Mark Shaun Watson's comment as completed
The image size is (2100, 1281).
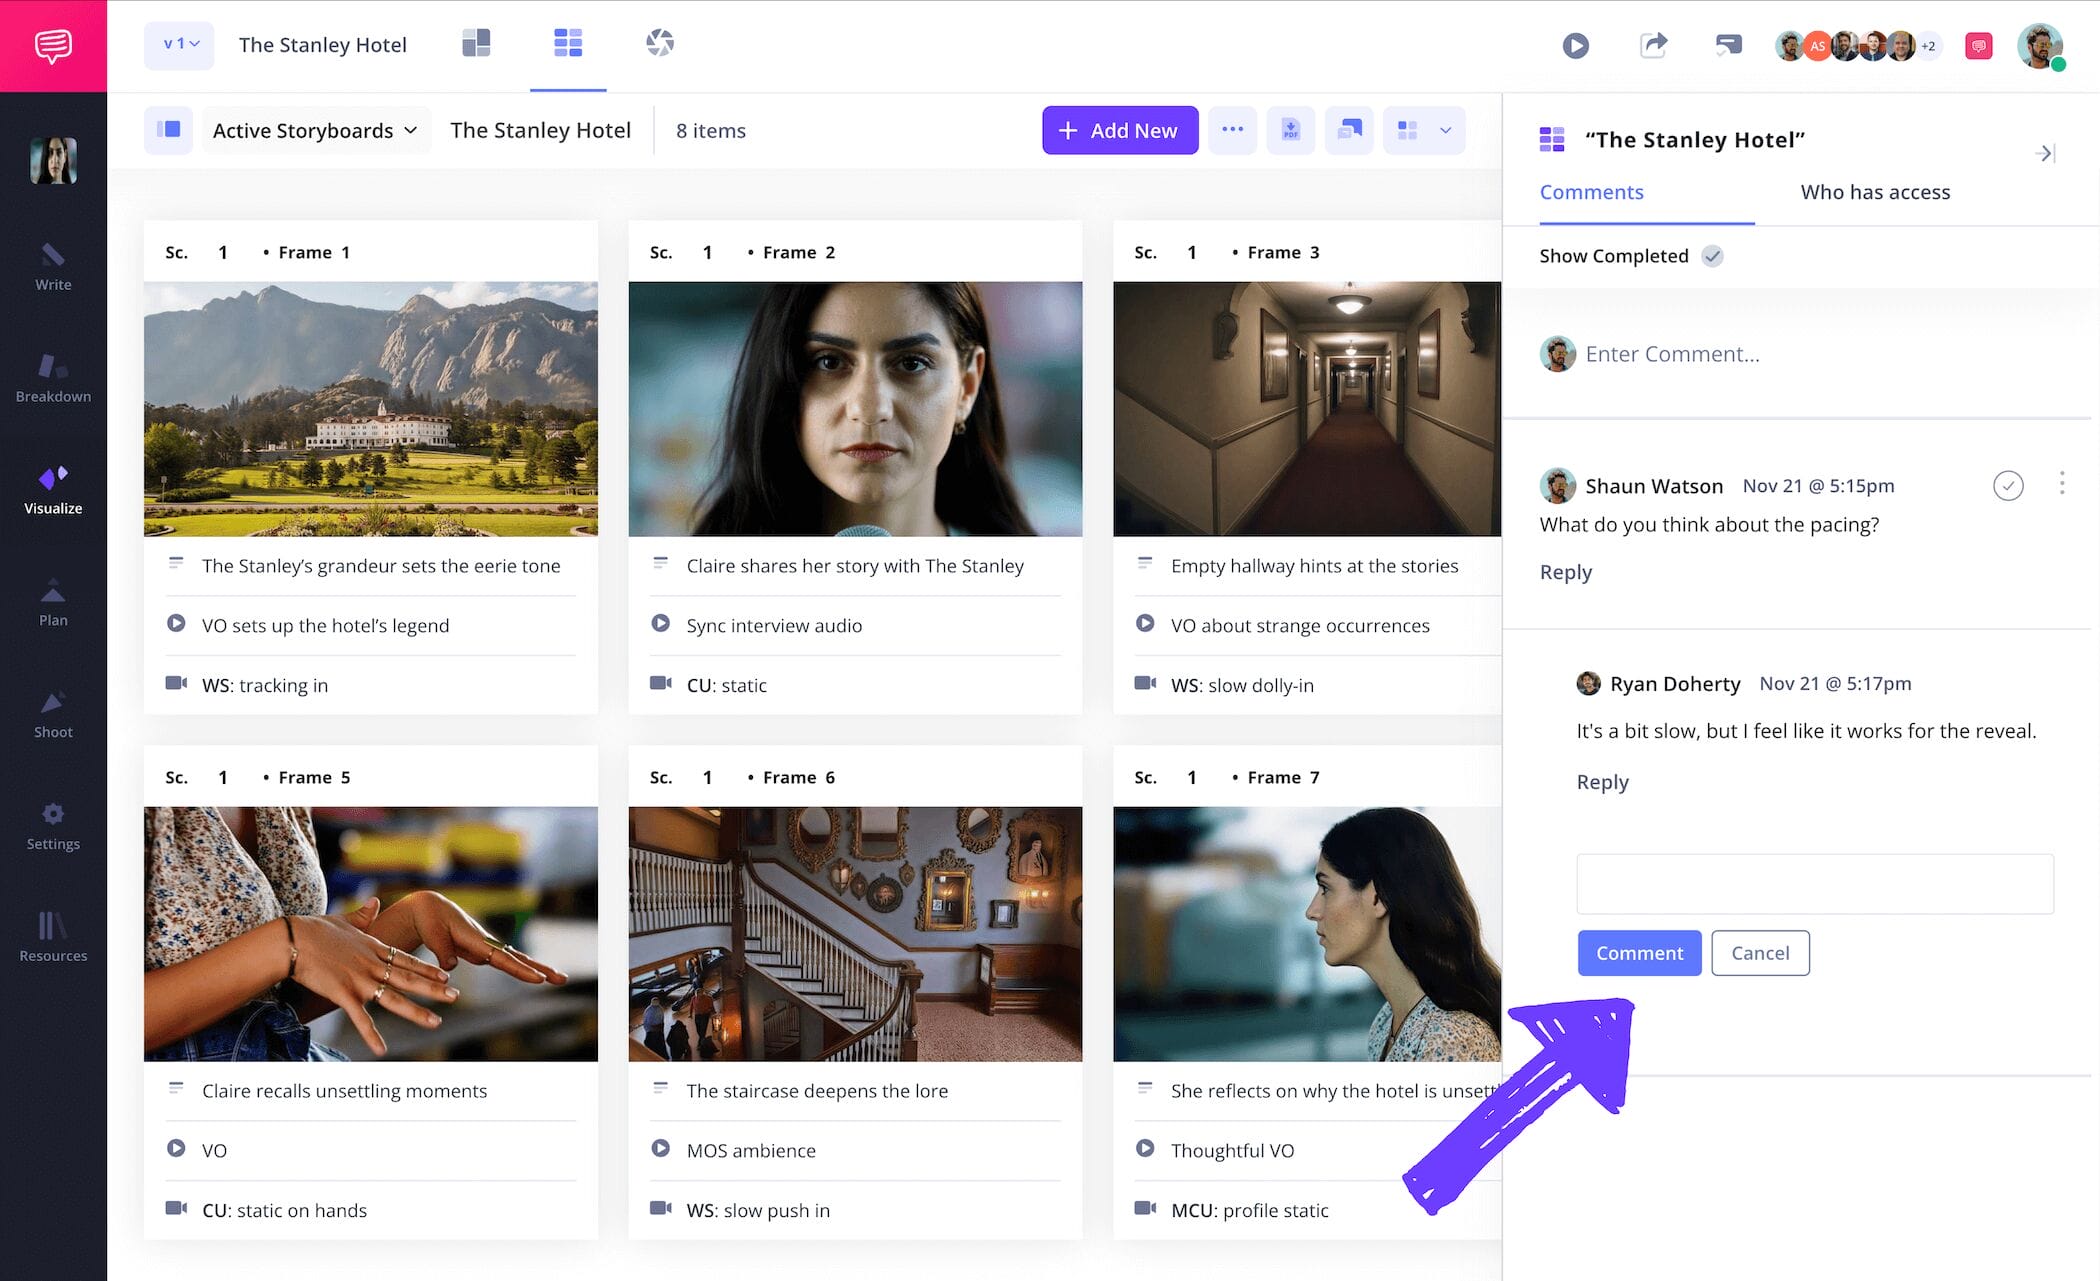(x=2007, y=486)
